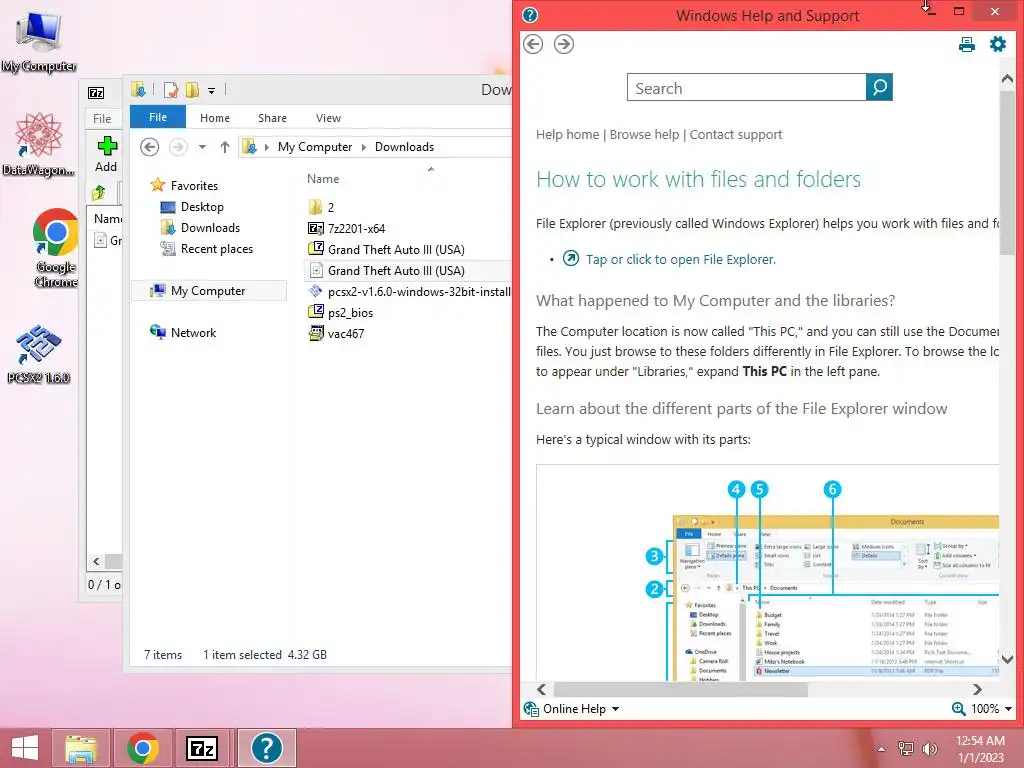
Task: Launch PCSX2 1.6.0 desktop shortcut
Action: [39, 354]
